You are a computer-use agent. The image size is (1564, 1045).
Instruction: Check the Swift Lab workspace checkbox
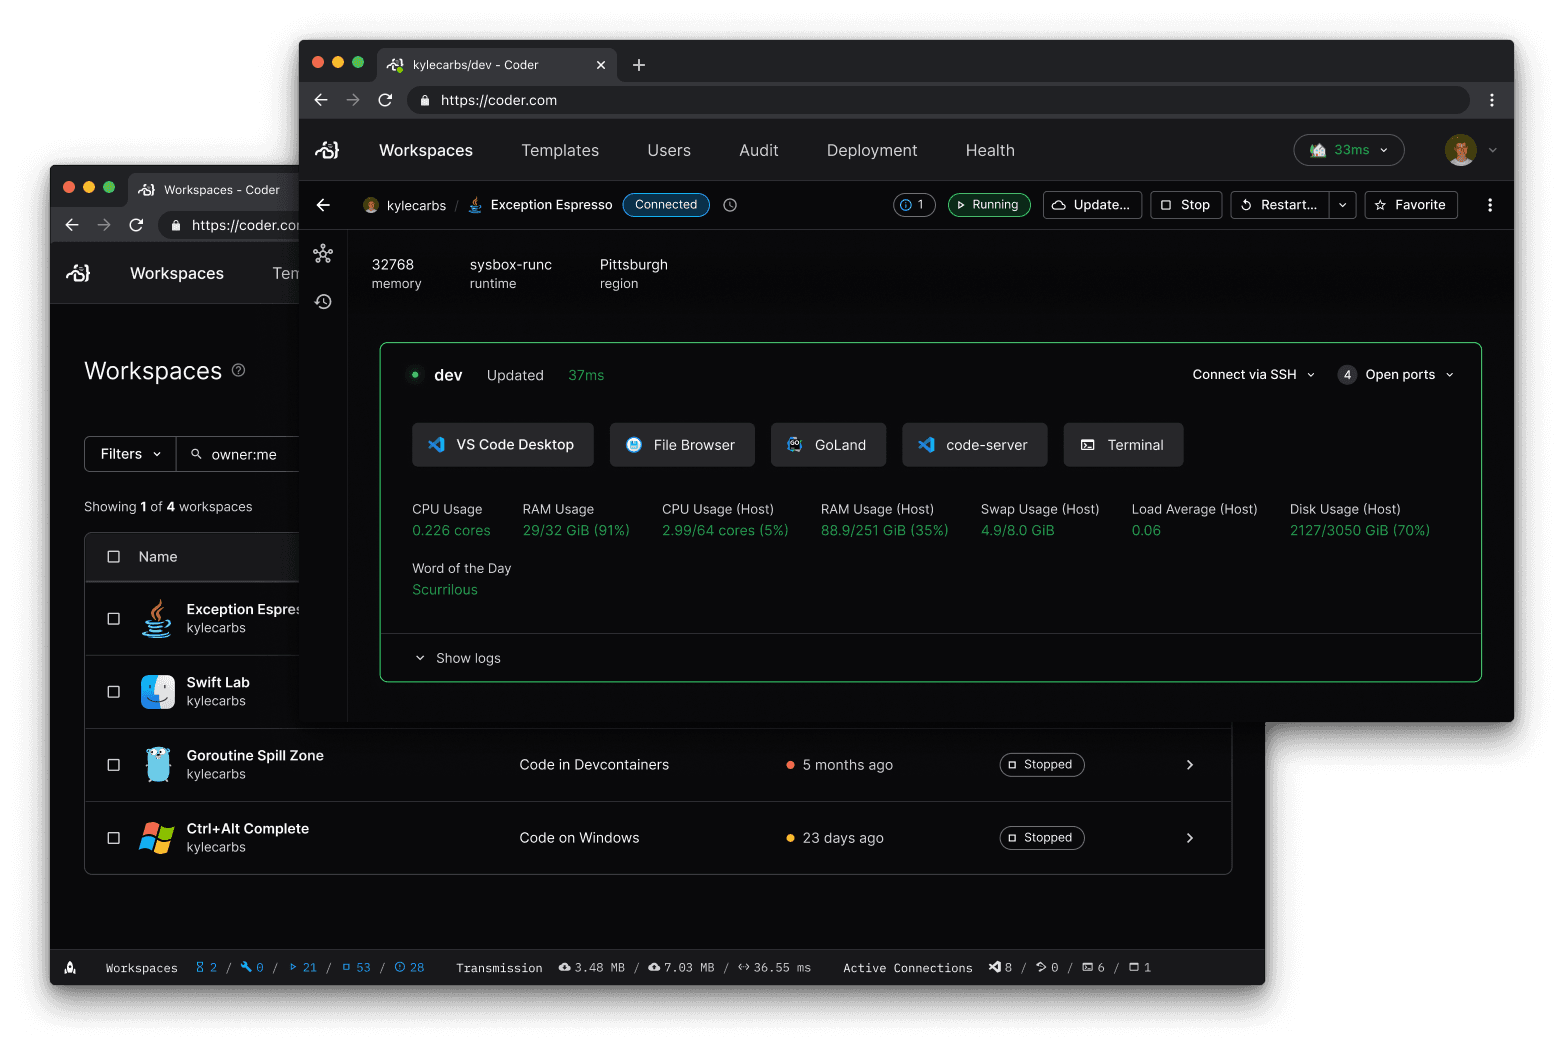coord(114,692)
